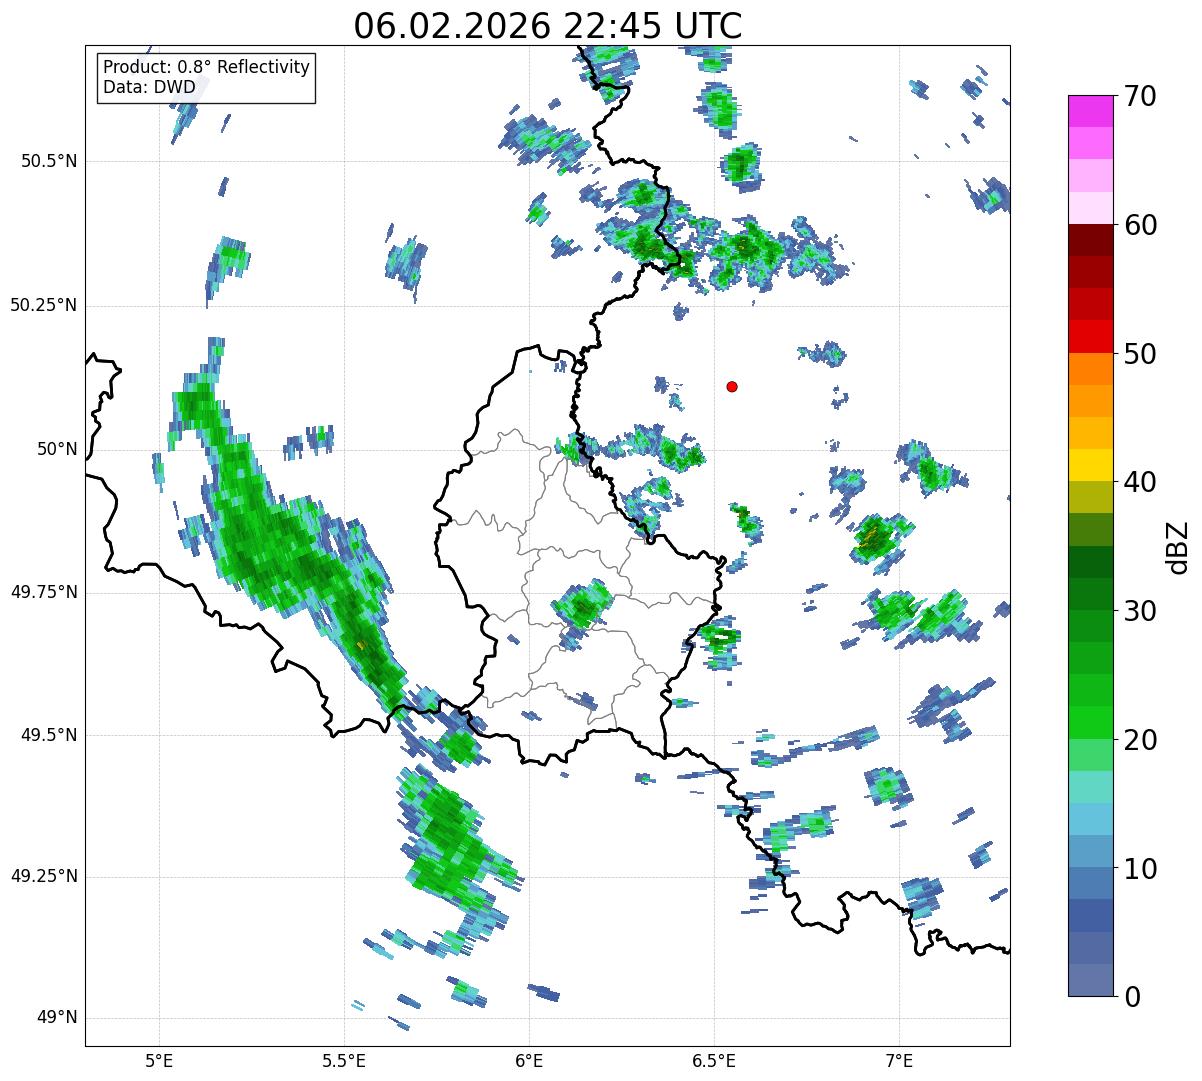Viewport: 1202px width, 1081px height.
Task: Click the '6.5°E' longitude label
Action: [x=714, y=1060]
